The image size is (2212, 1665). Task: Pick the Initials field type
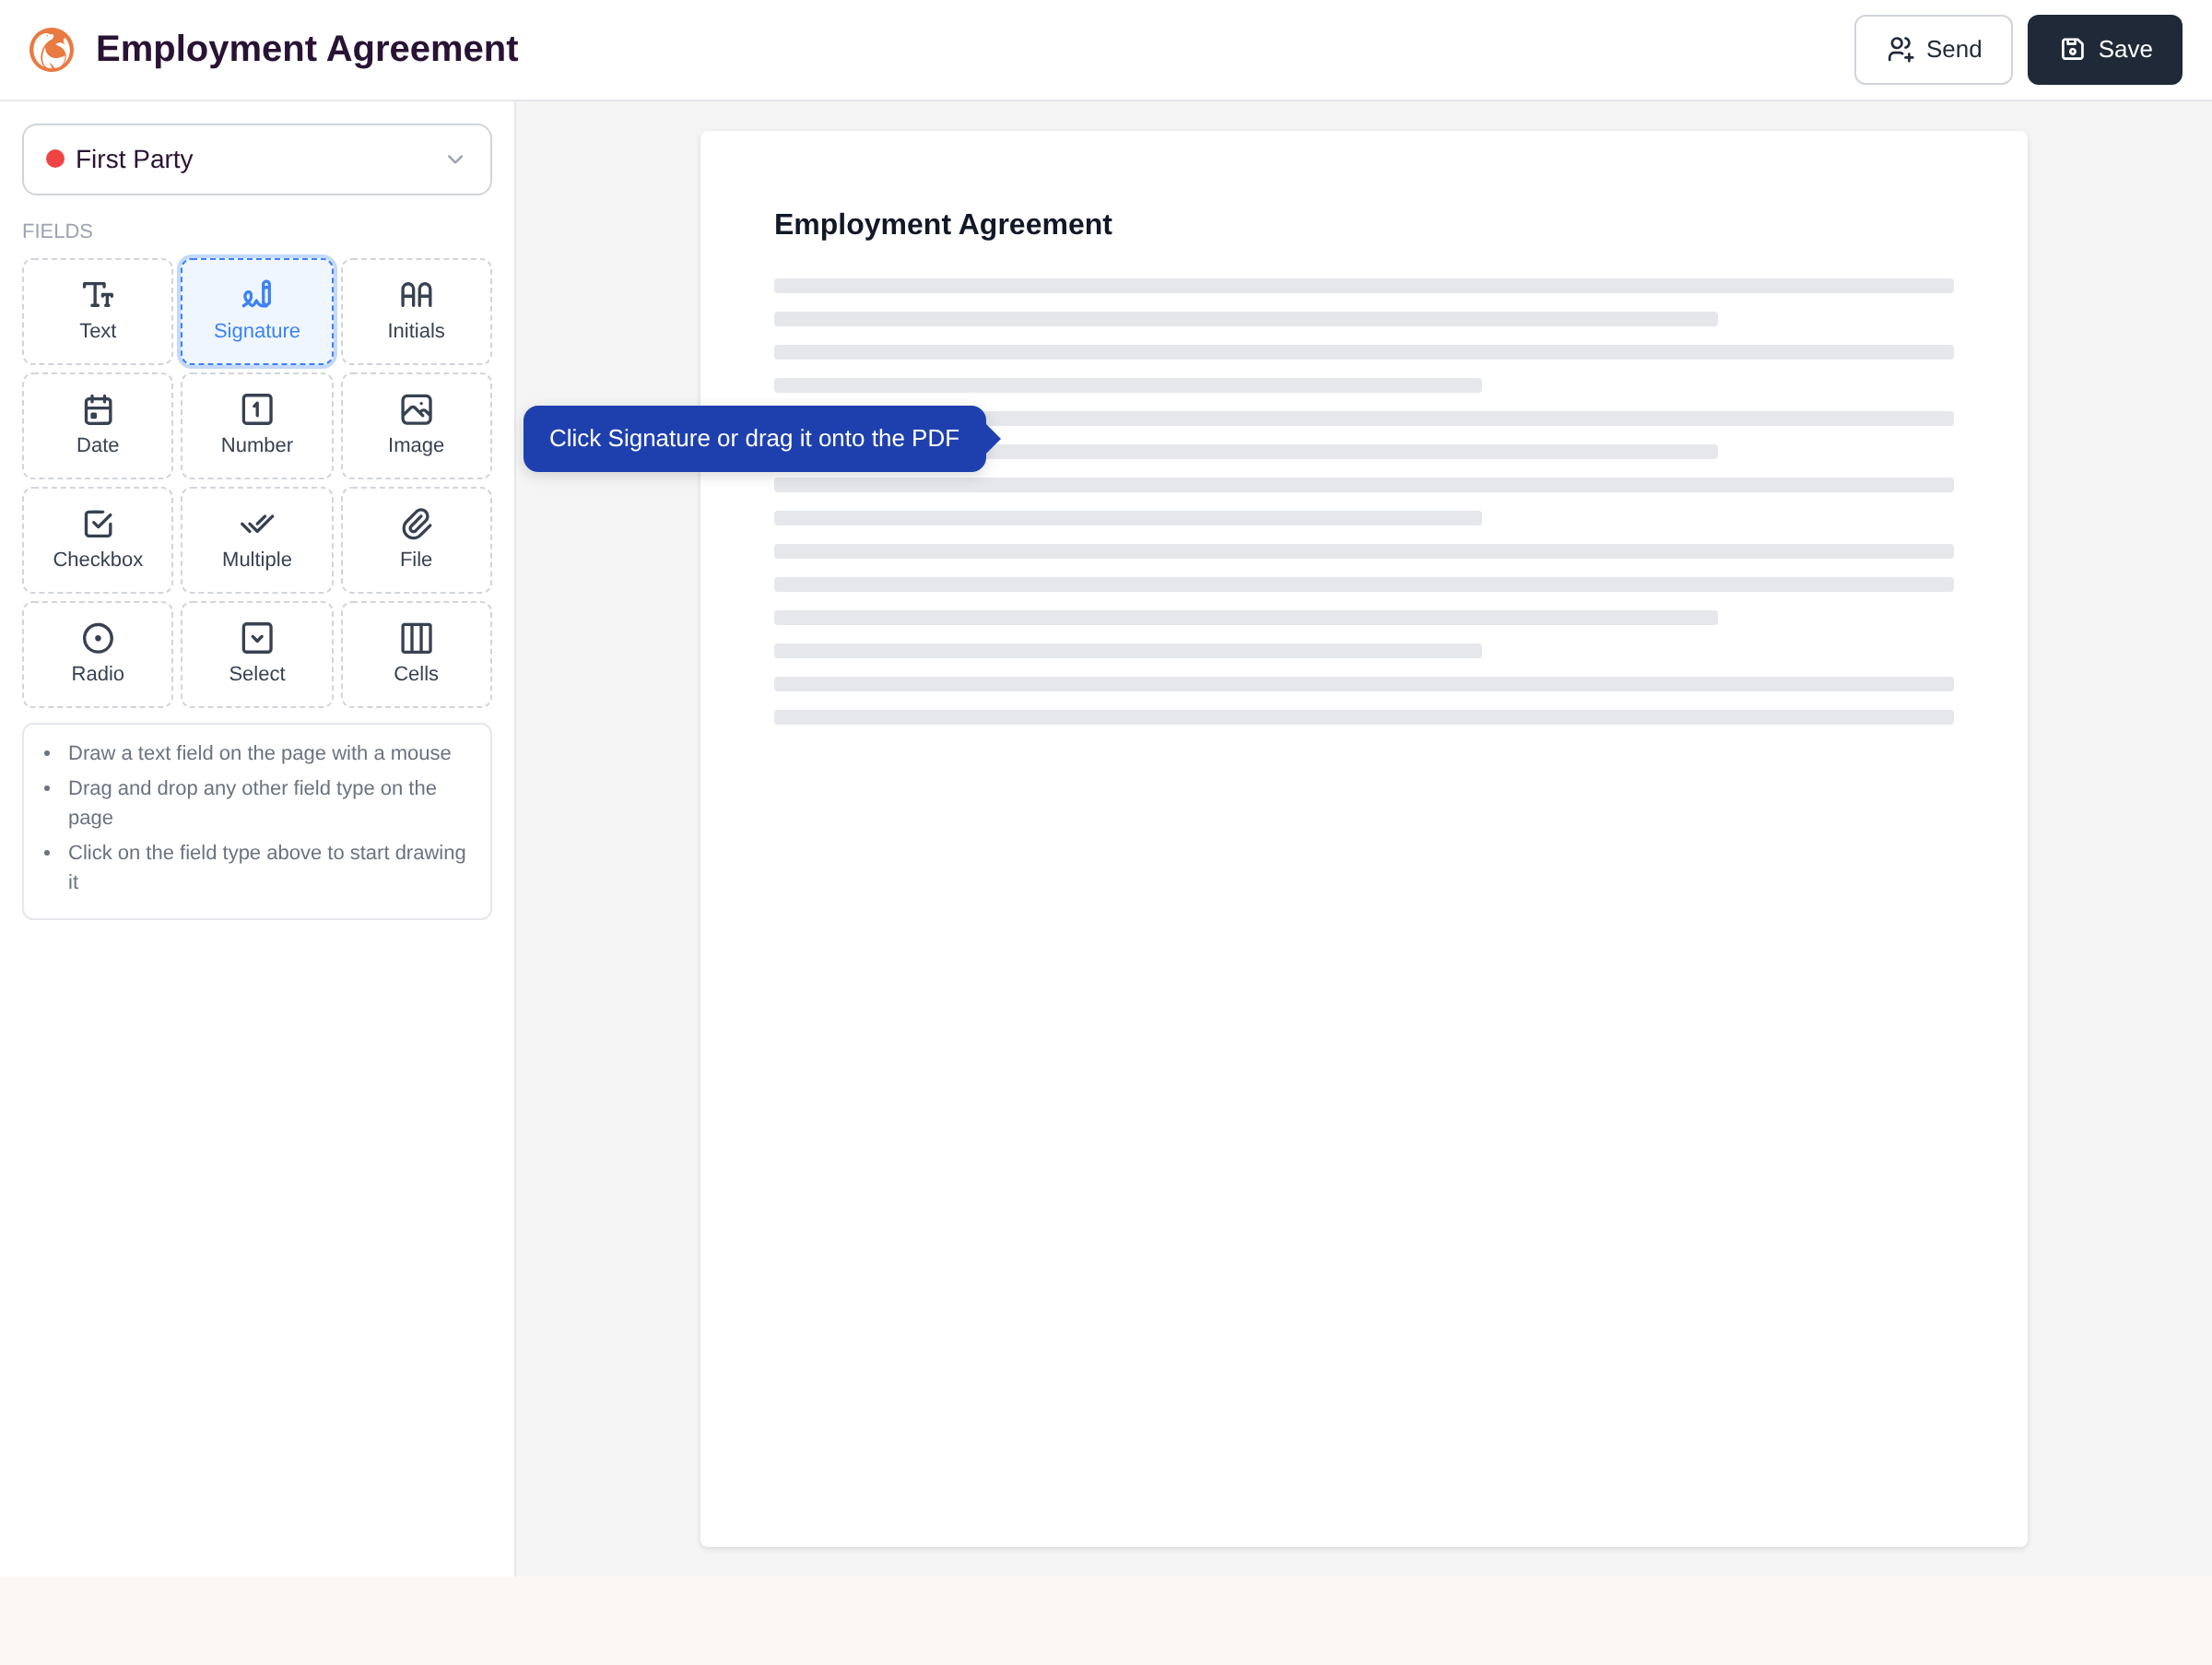point(416,311)
